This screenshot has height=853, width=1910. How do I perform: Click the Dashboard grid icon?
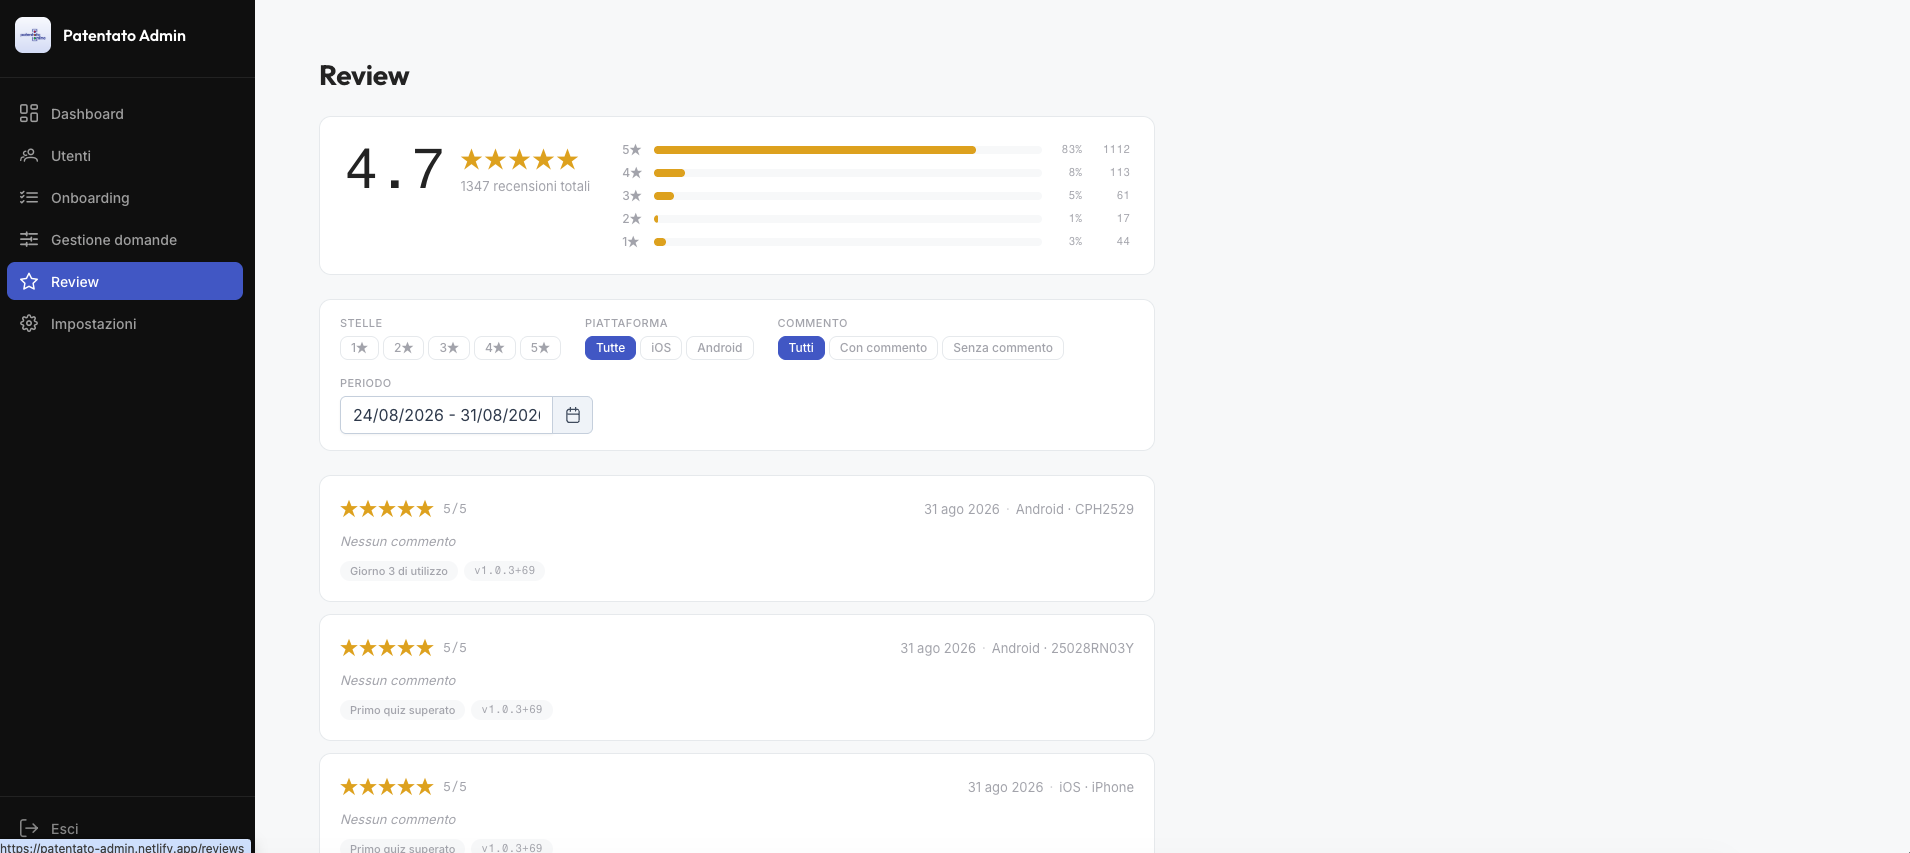(29, 113)
